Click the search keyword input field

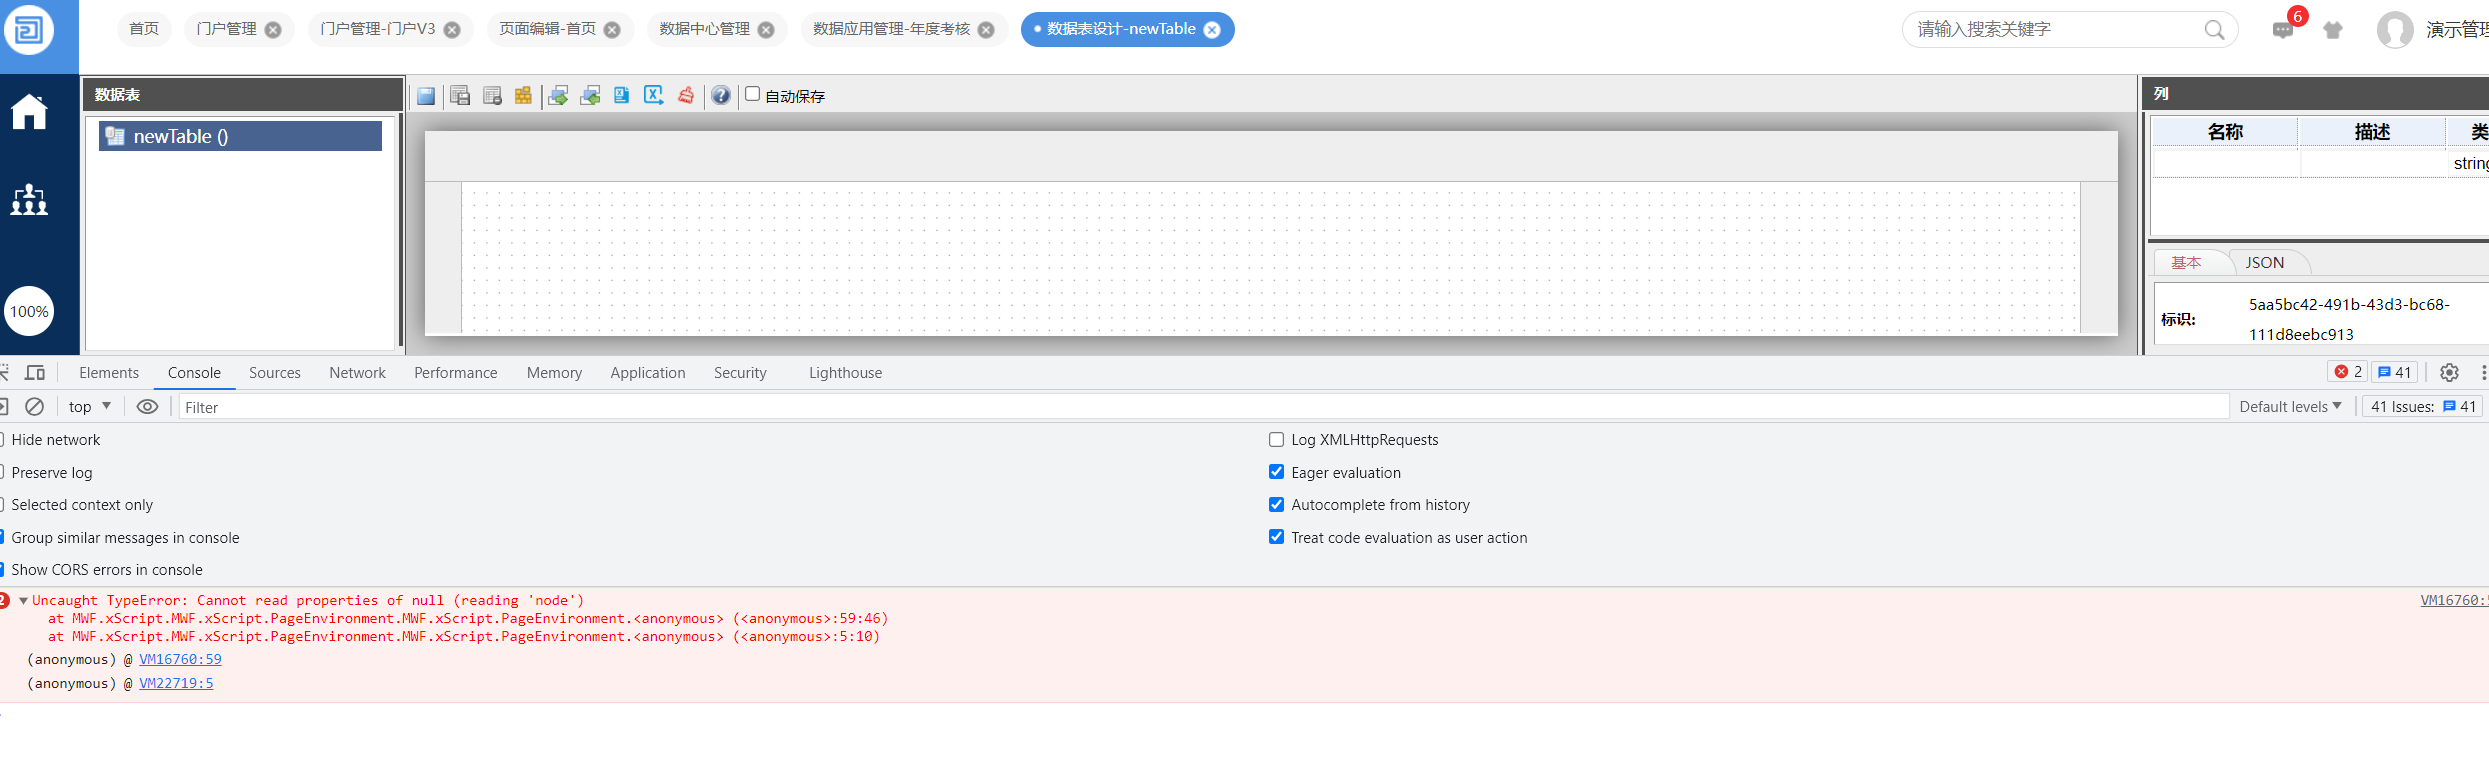tap(2055, 30)
